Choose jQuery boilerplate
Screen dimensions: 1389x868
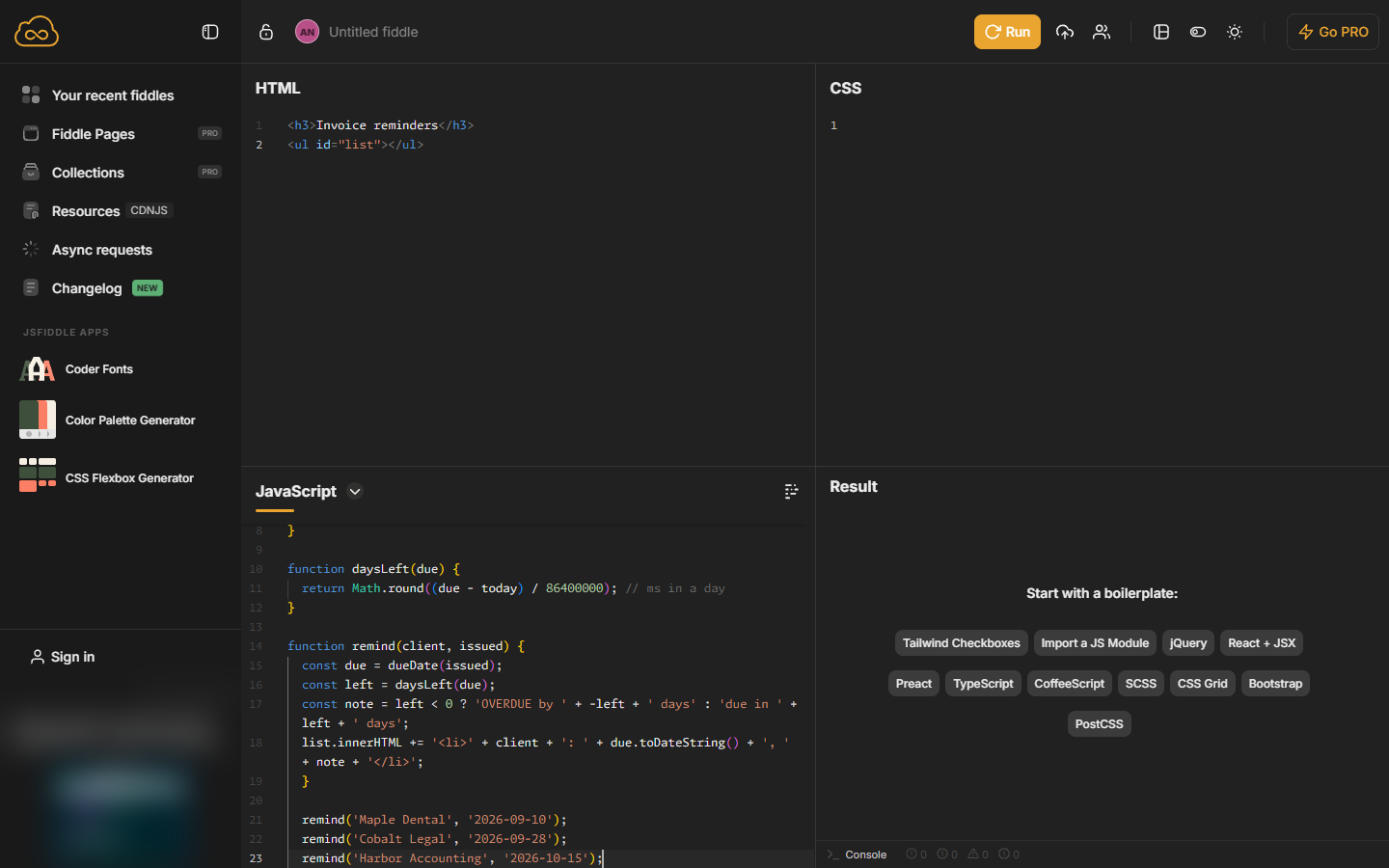[x=1188, y=643]
